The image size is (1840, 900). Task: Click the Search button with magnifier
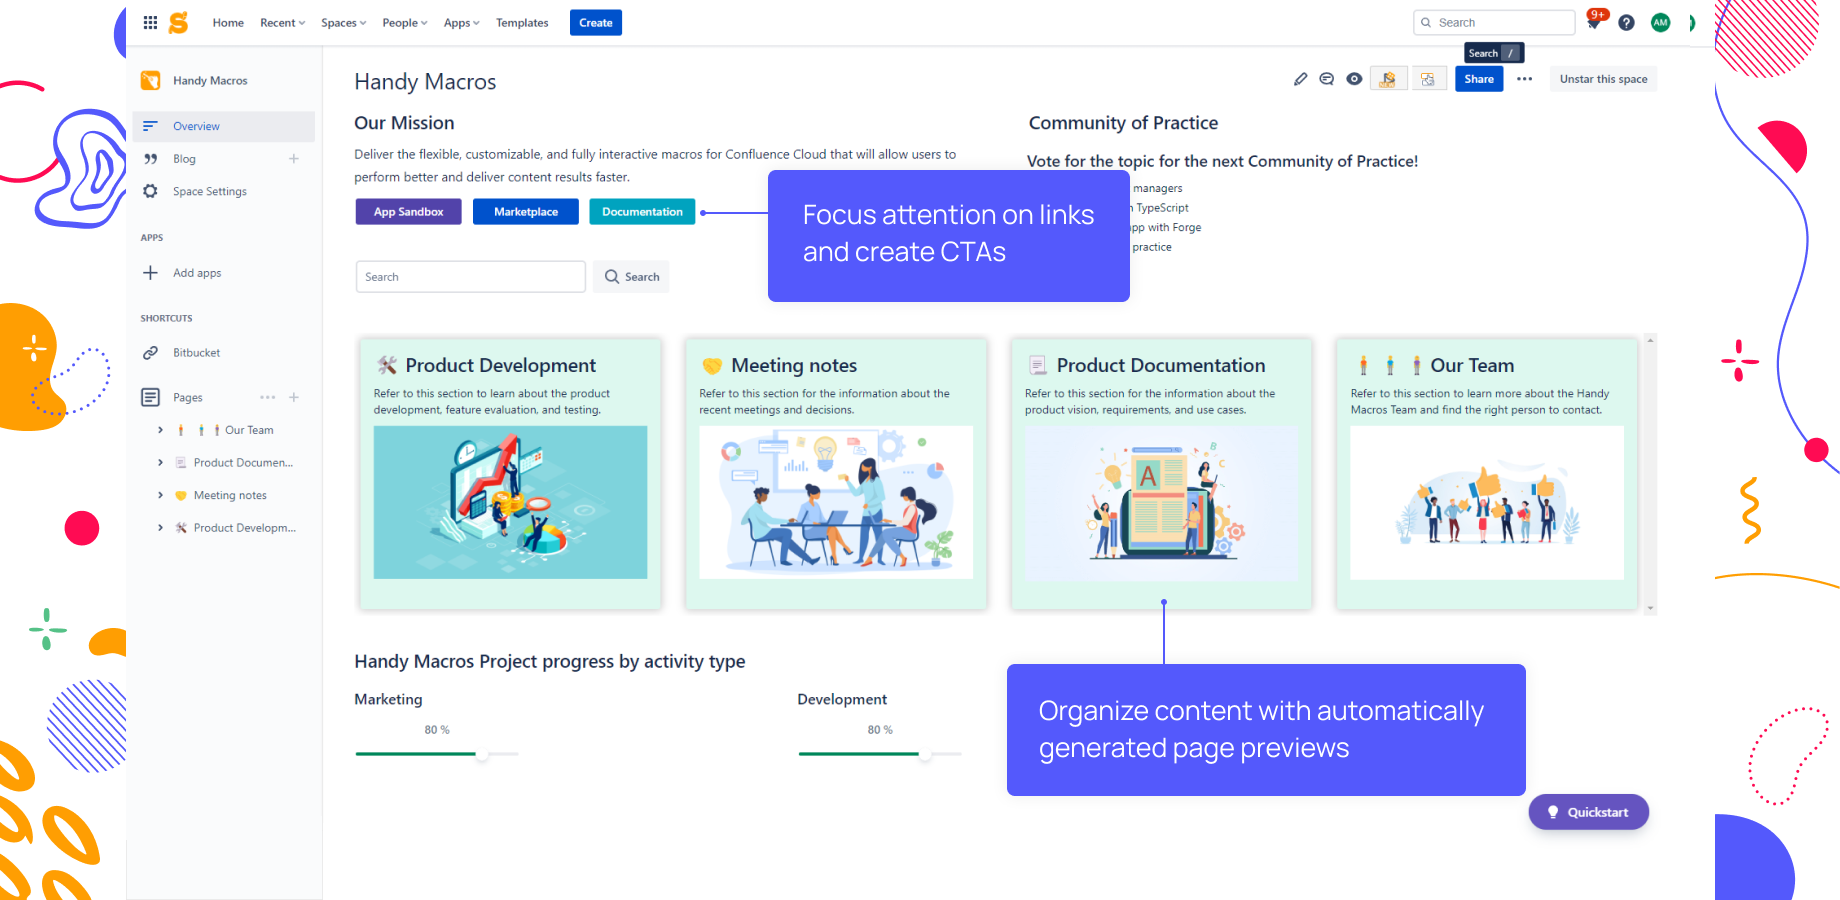(x=632, y=277)
